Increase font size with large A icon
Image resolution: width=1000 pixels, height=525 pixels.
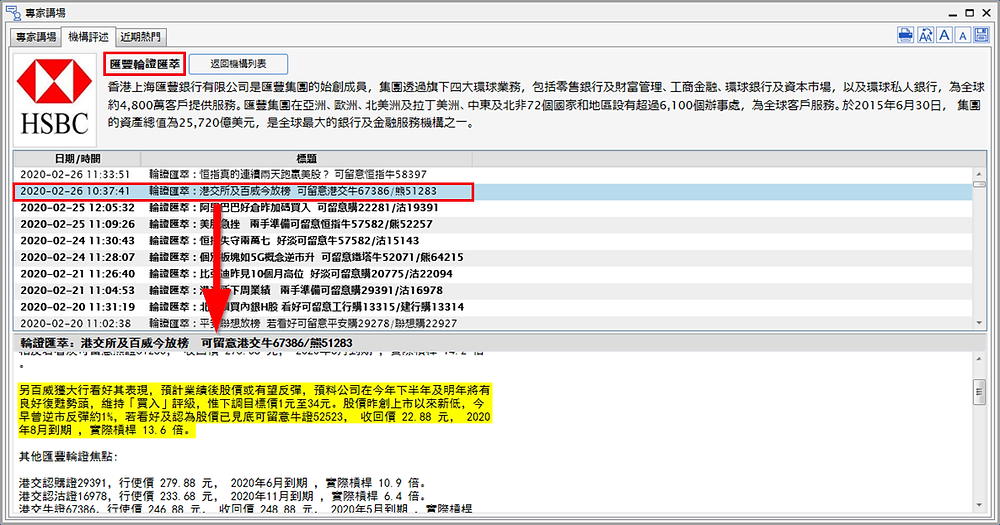click(945, 35)
